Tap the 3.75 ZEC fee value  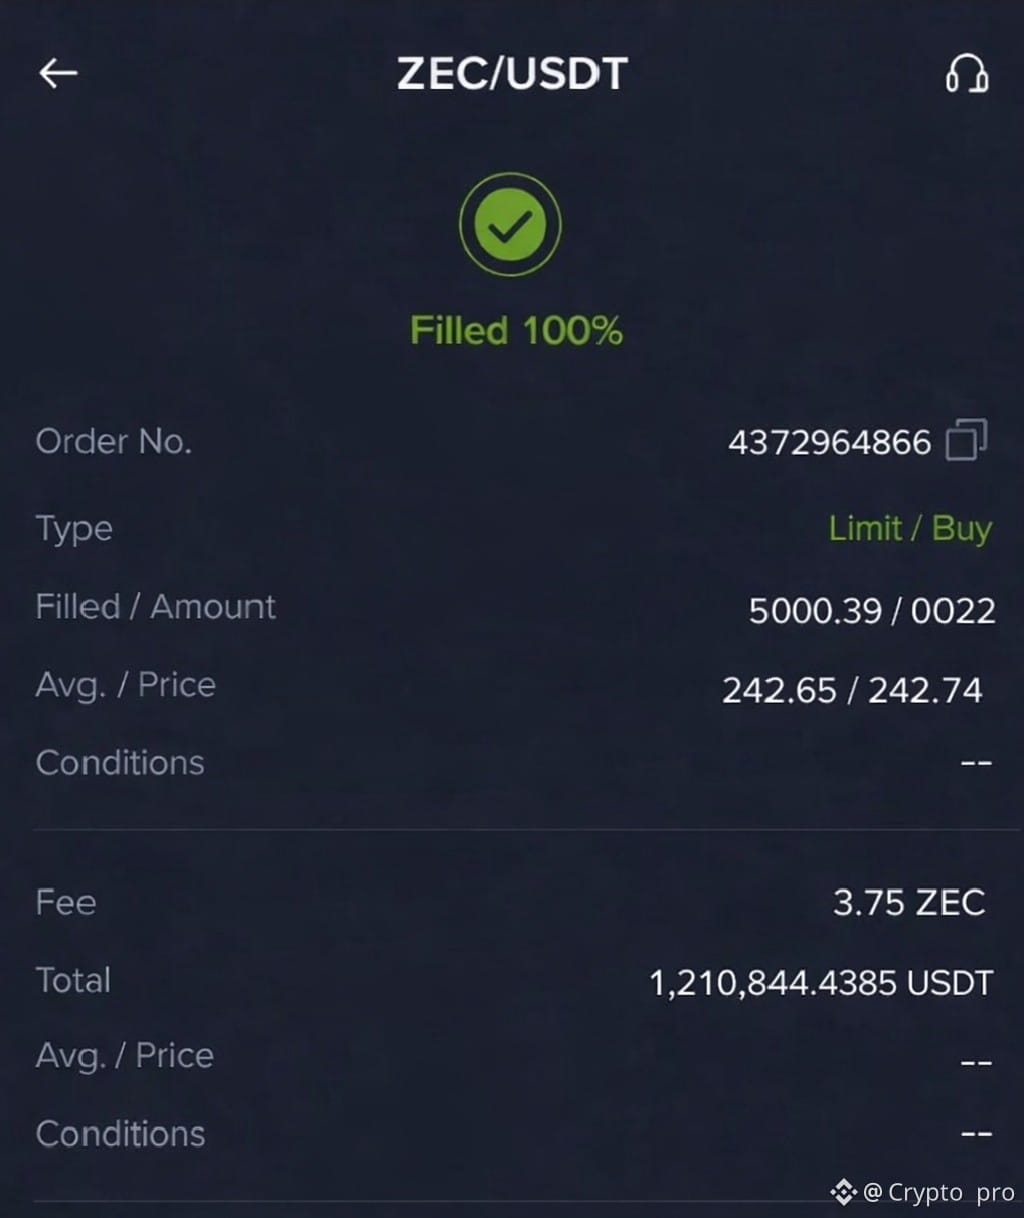pos(909,903)
